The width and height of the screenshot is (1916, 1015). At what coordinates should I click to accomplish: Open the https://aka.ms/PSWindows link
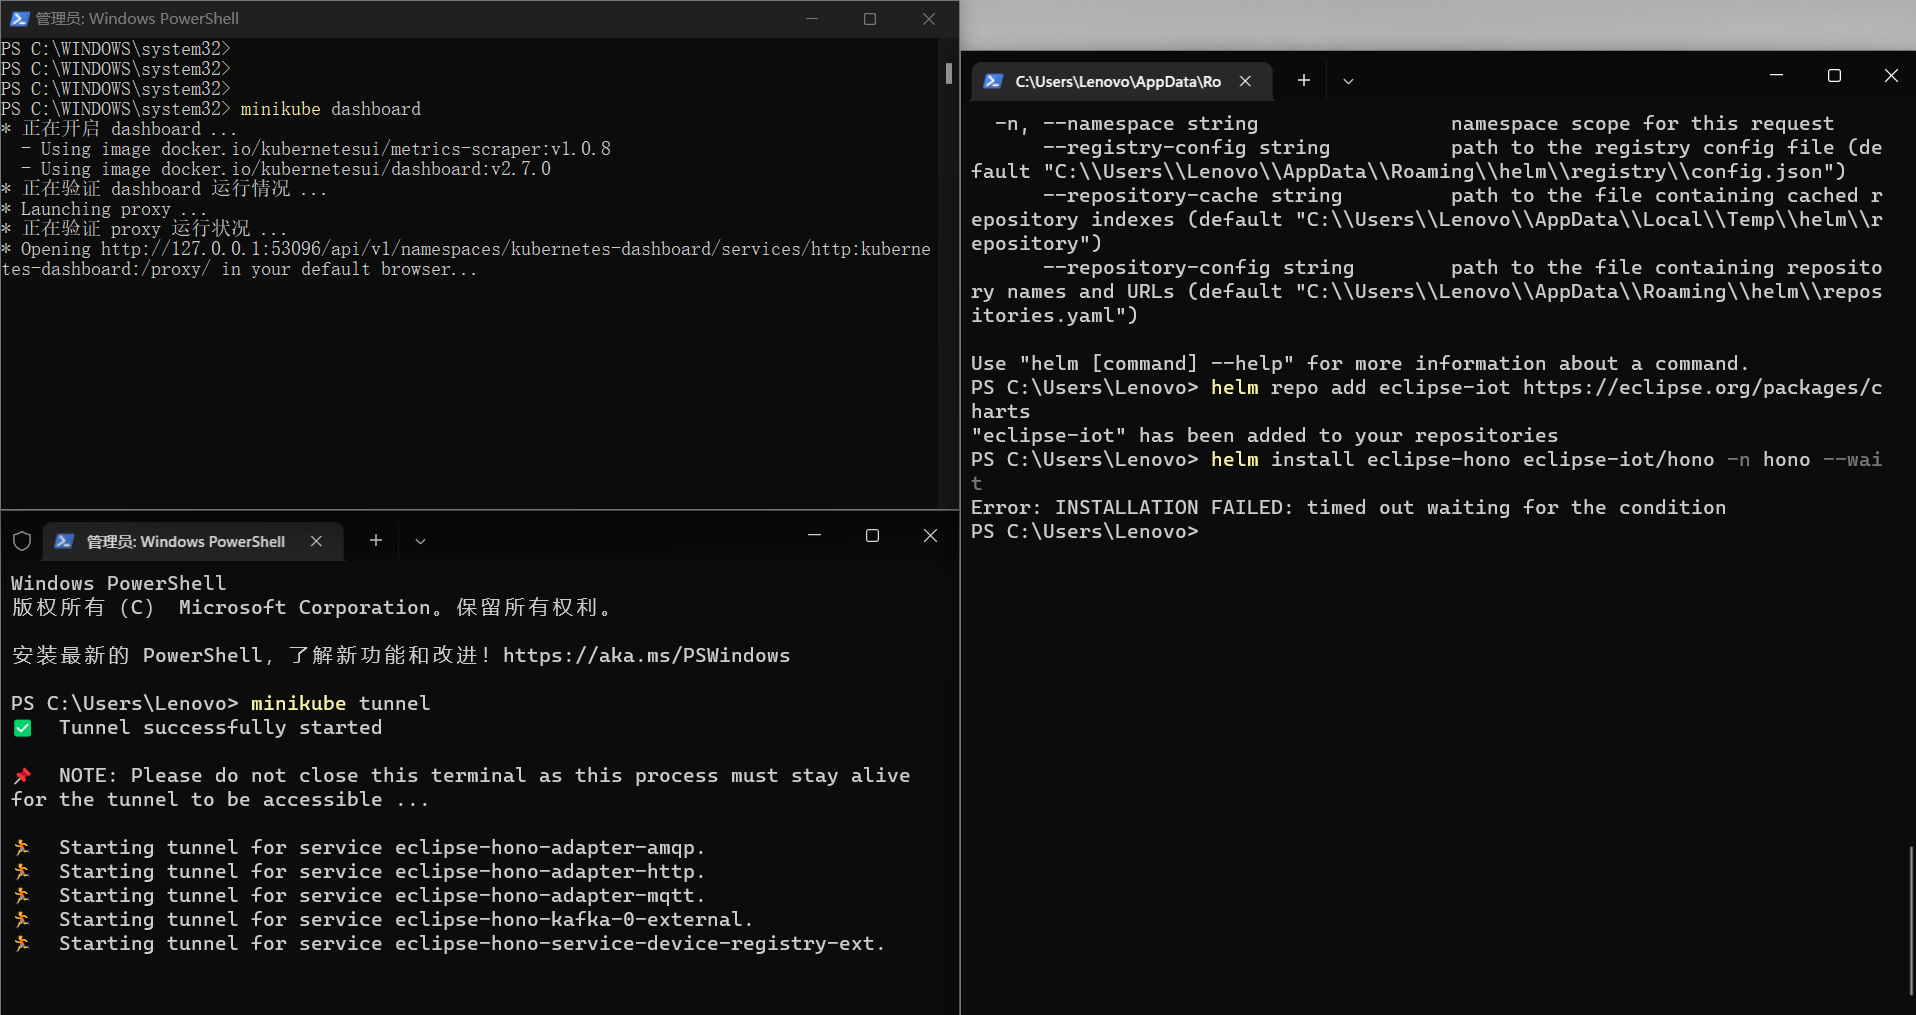(x=646, y=655)
